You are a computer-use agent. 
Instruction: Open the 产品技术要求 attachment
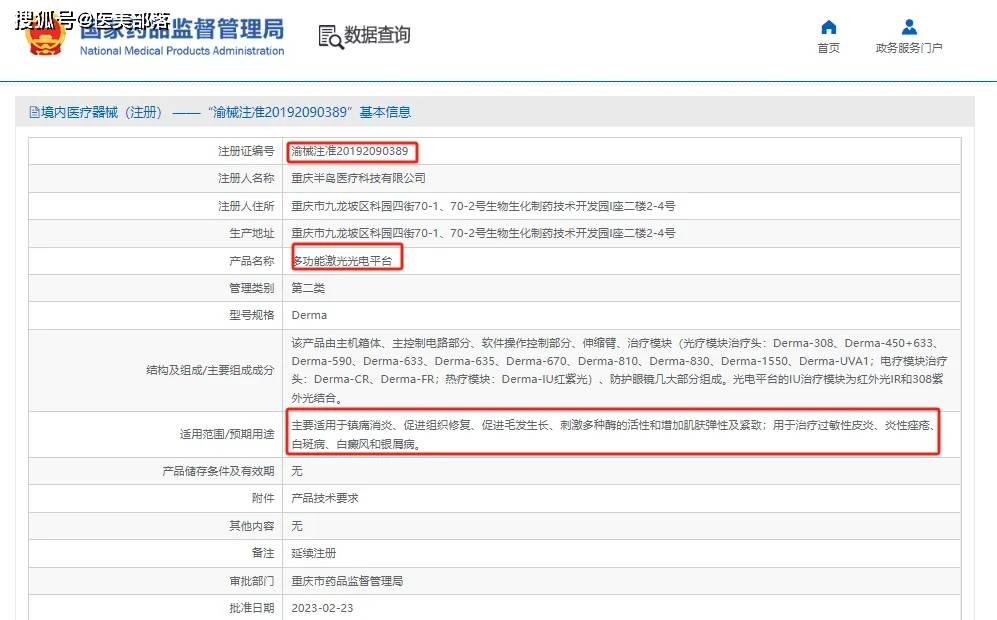coord(325,499)
